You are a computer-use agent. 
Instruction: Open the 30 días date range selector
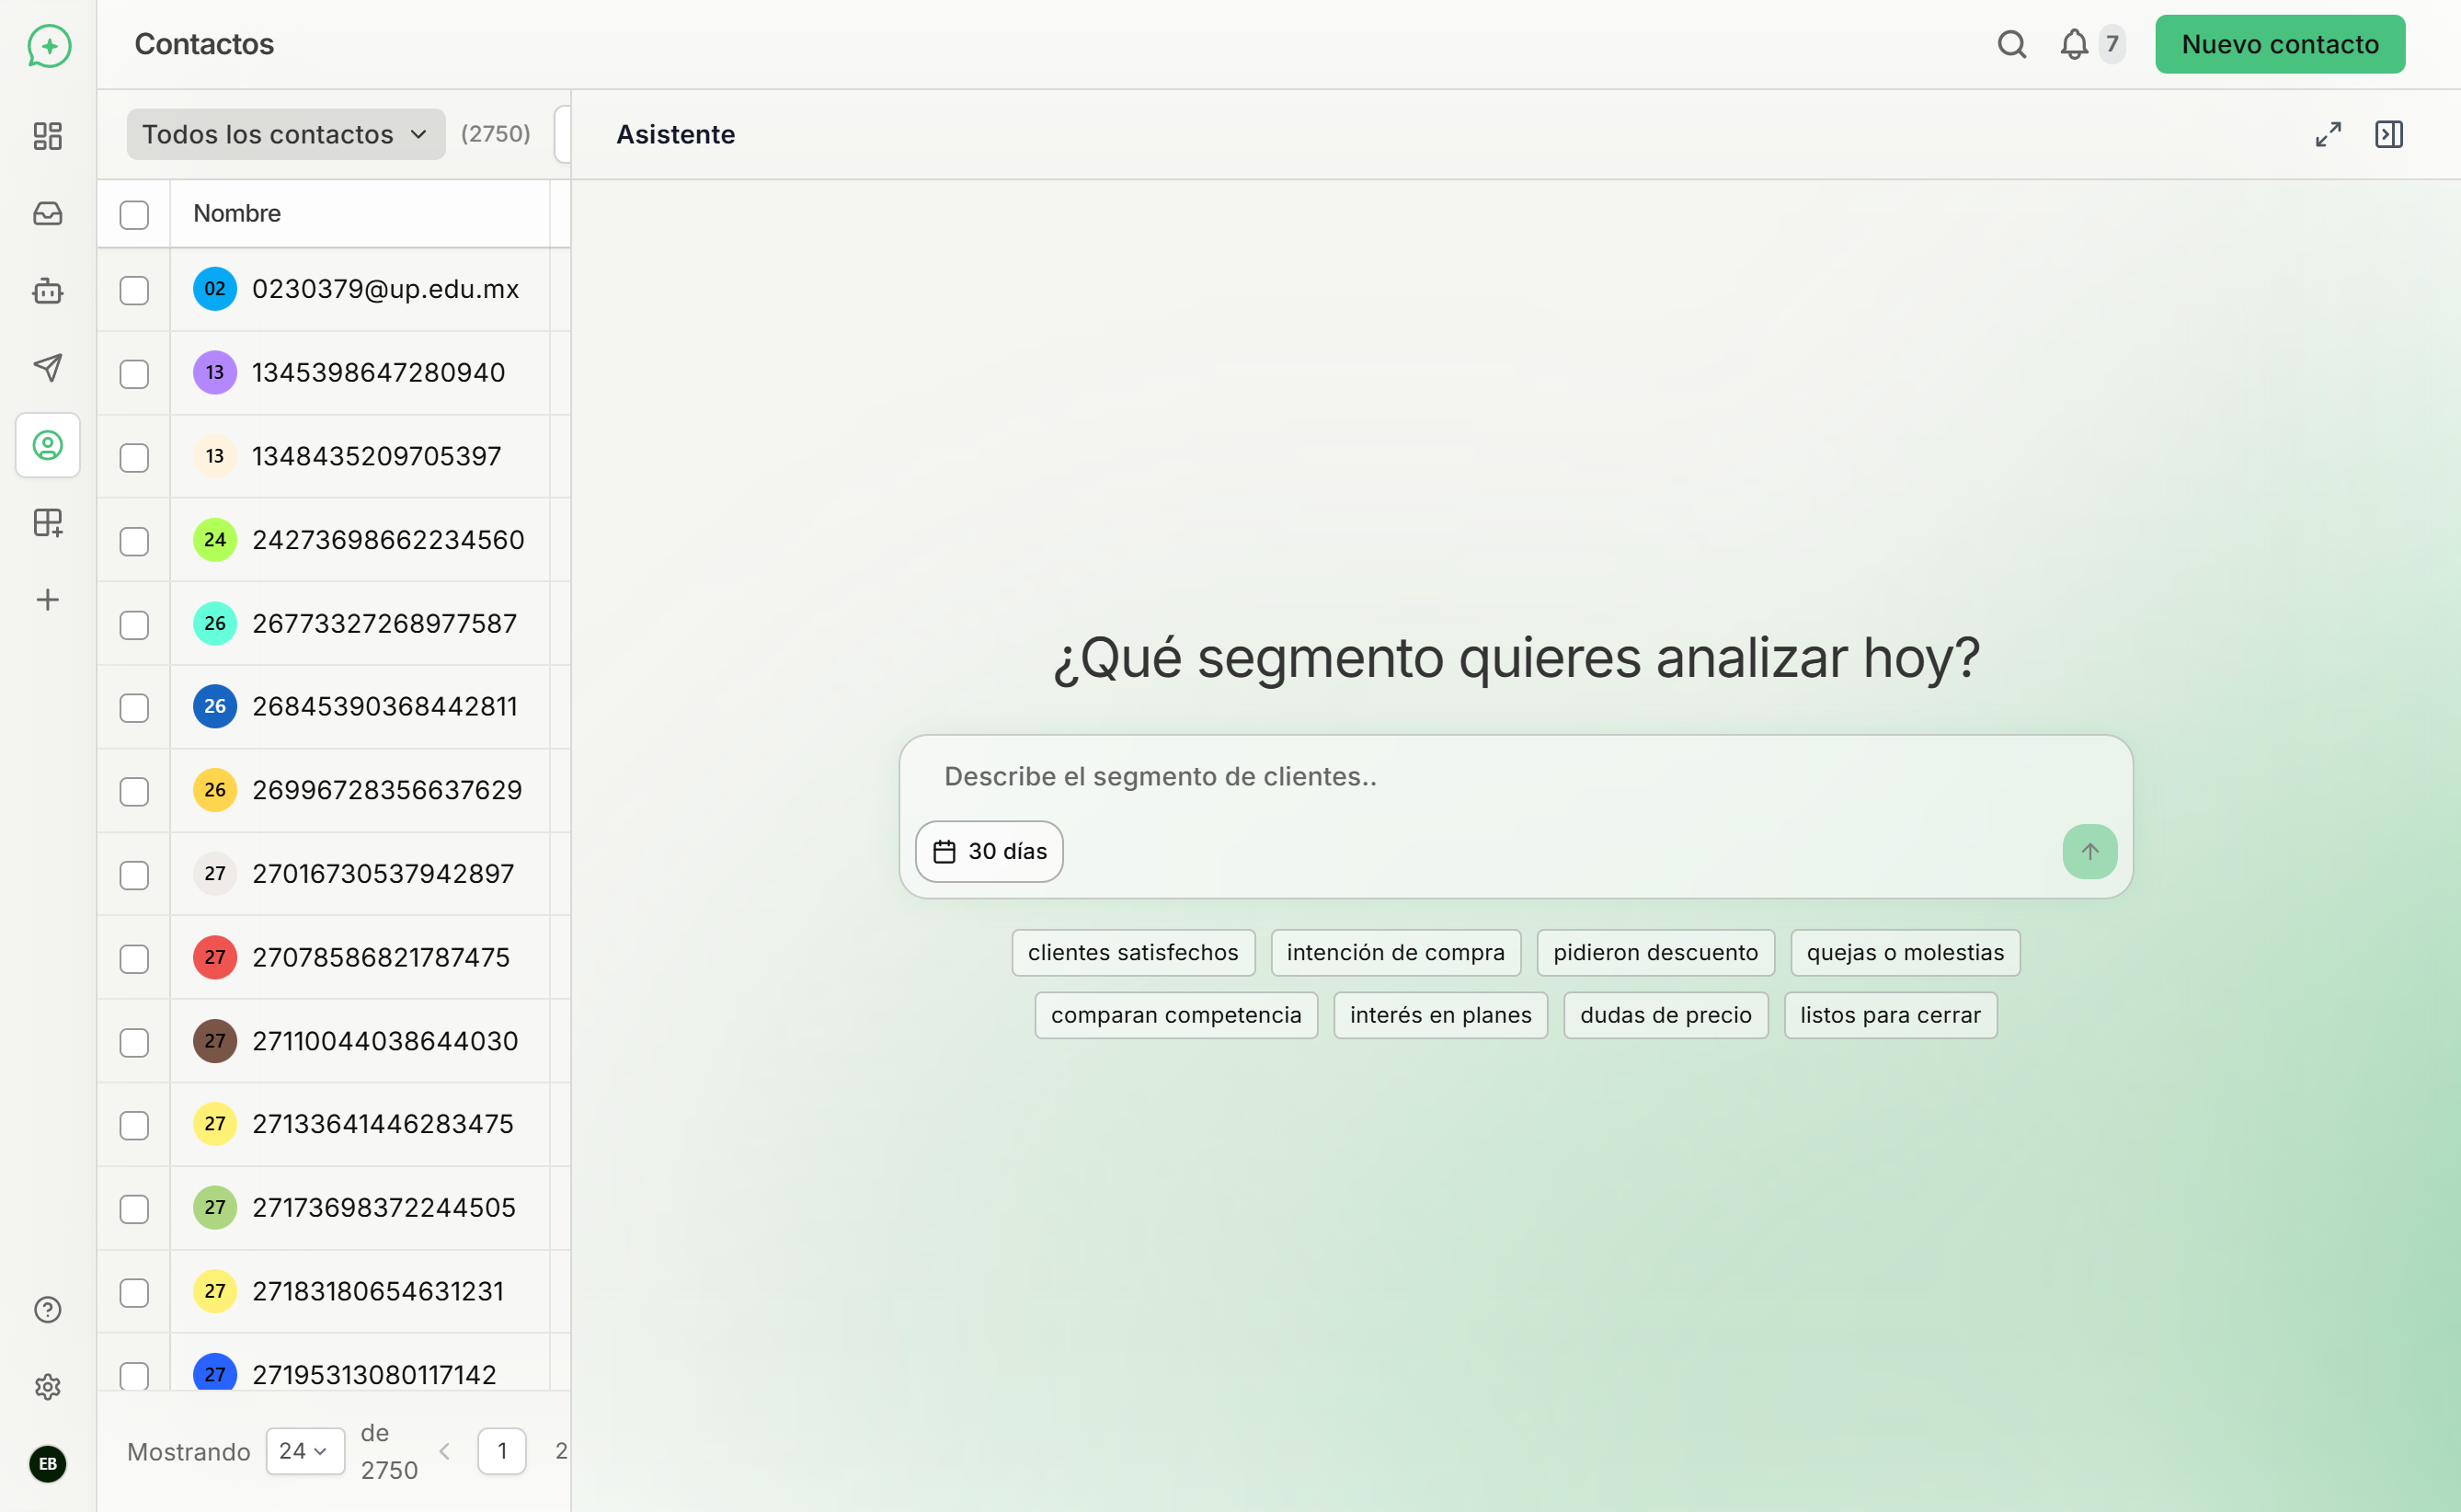point(988,851)
